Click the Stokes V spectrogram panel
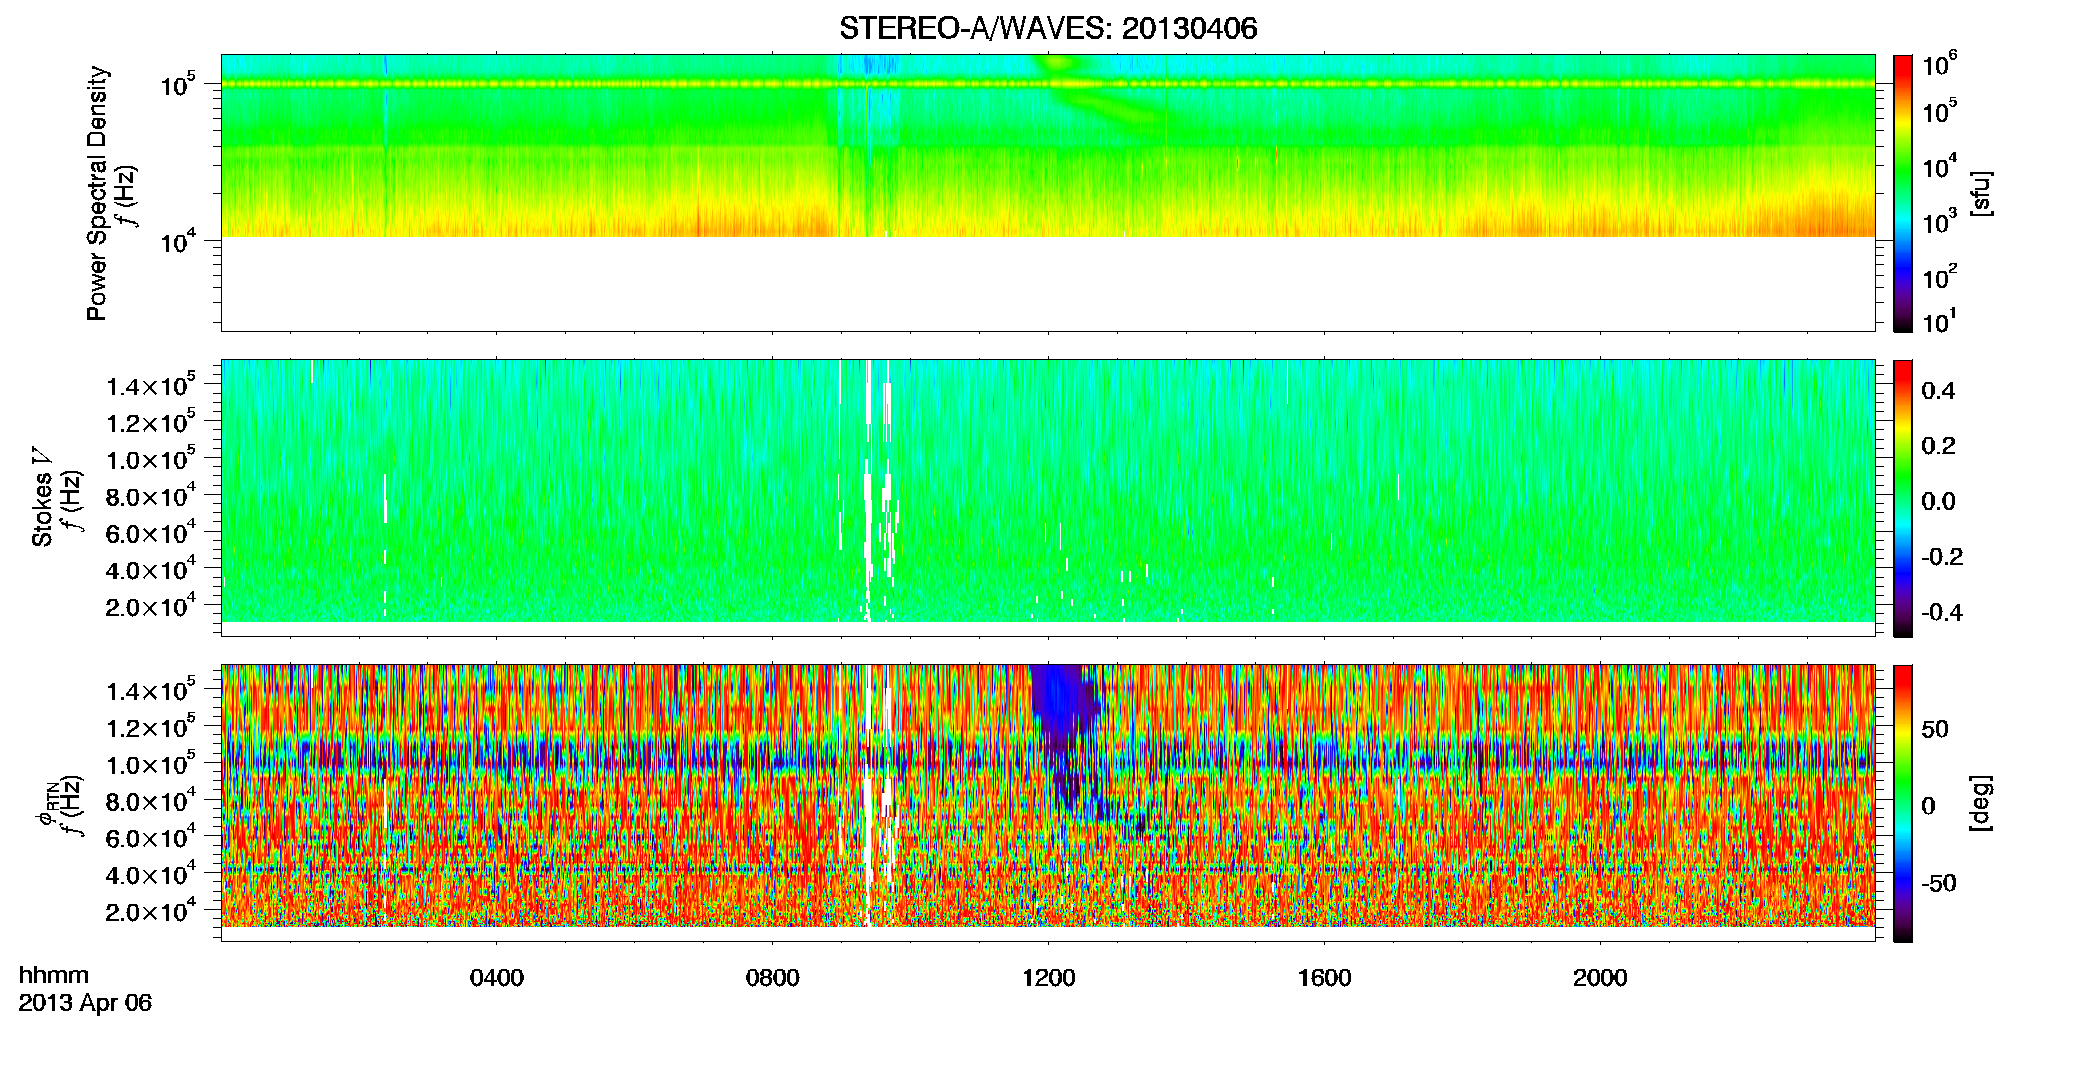This screenshot has width=2096, height=1080. tap(1048, 498)
